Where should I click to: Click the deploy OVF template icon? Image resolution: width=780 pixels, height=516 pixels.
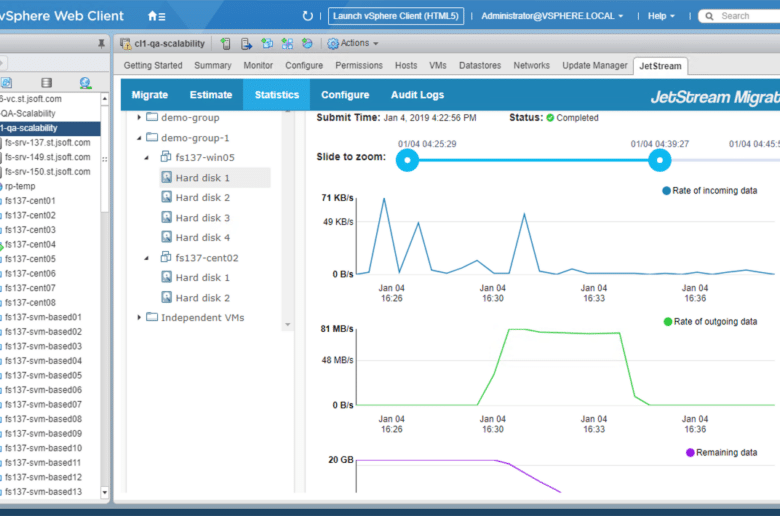pyautogui.click(x=307, y=44)
